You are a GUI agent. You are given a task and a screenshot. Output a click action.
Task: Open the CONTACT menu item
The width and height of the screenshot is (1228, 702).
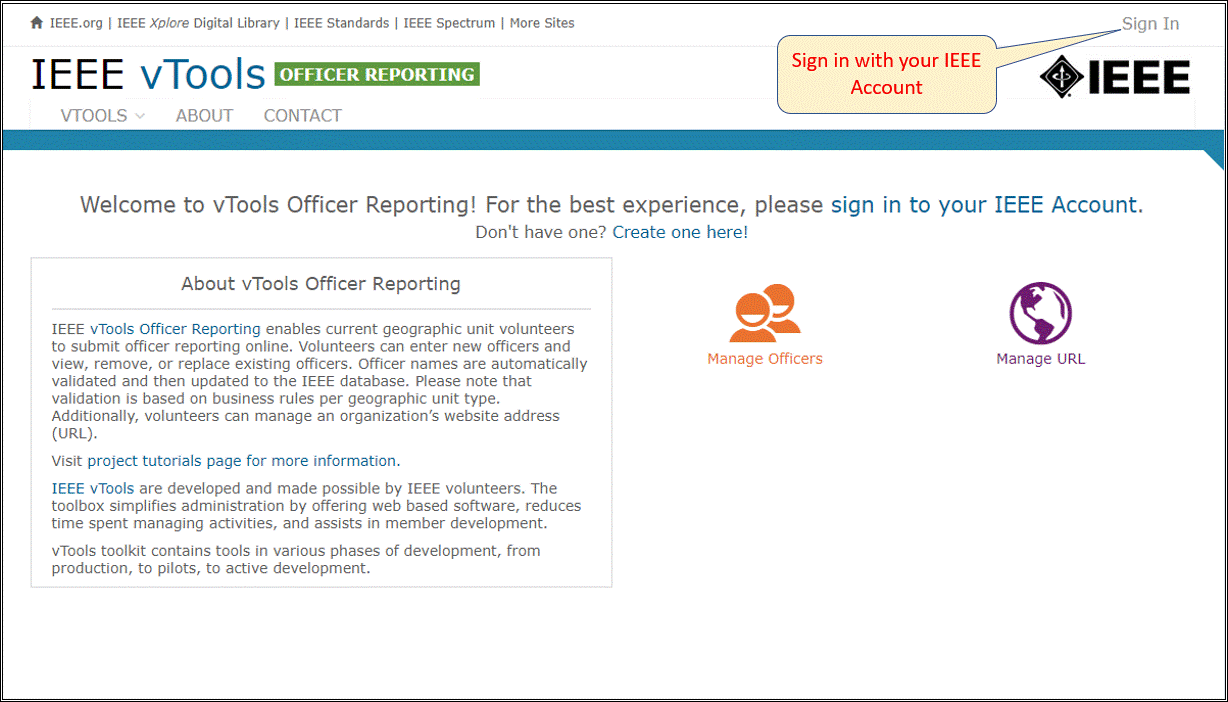click(302, 115)
